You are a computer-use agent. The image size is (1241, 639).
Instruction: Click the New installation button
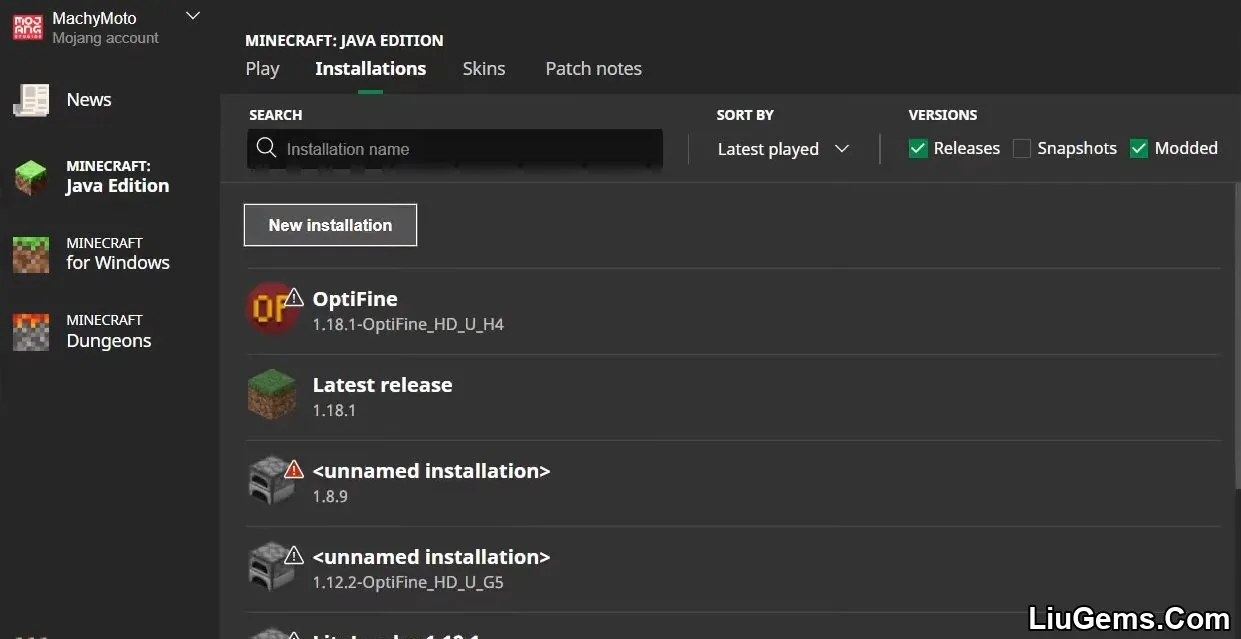click(330, 225)
